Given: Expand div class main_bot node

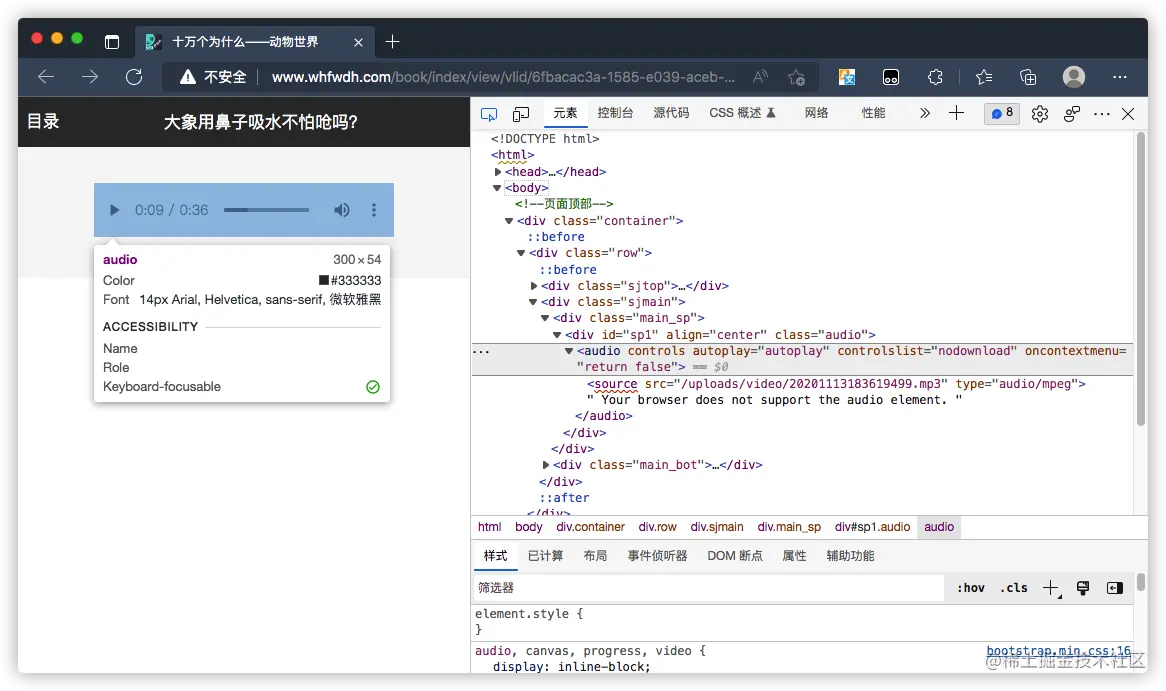Looking at the screenshot, I should (546, 465).
